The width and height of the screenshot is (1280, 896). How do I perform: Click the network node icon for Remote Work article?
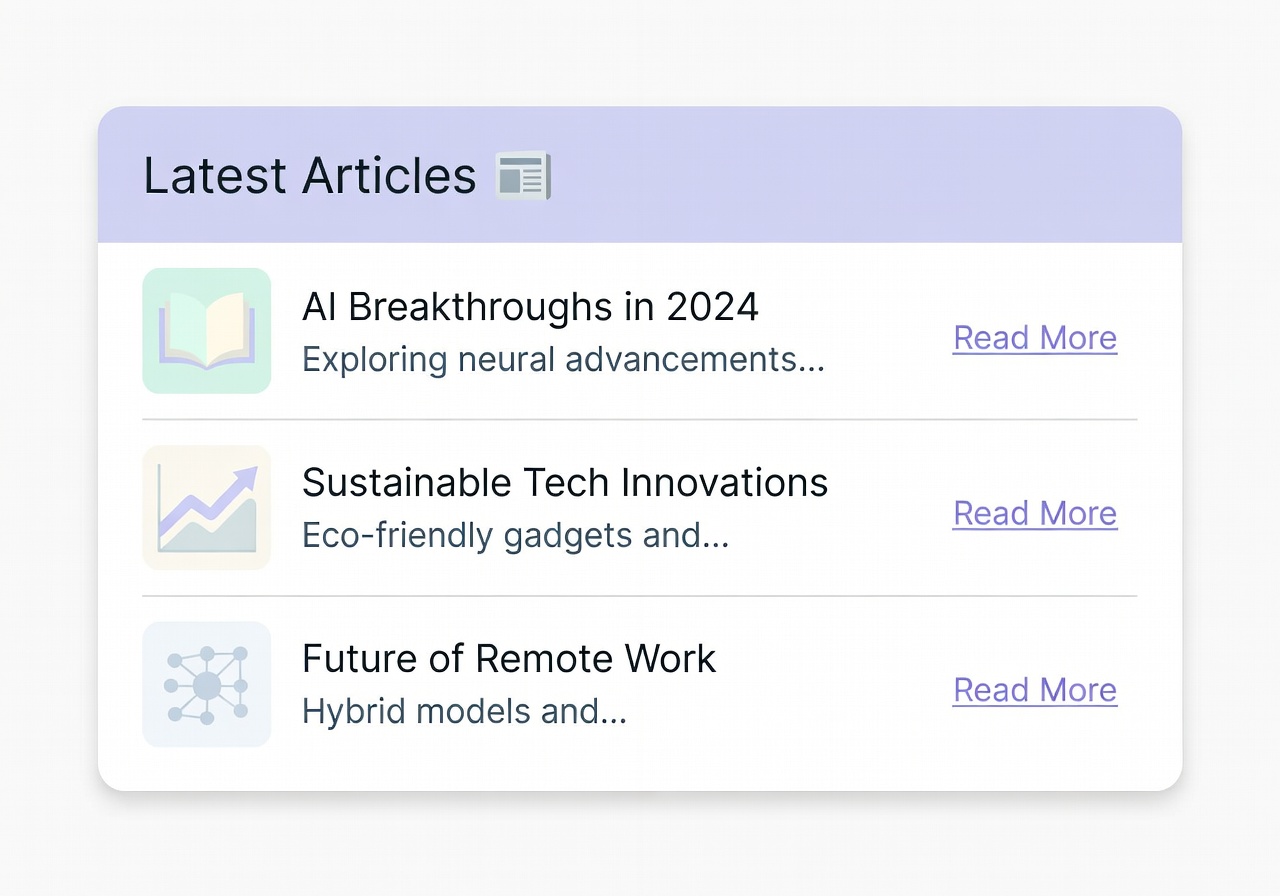click(x=206, y=683)
